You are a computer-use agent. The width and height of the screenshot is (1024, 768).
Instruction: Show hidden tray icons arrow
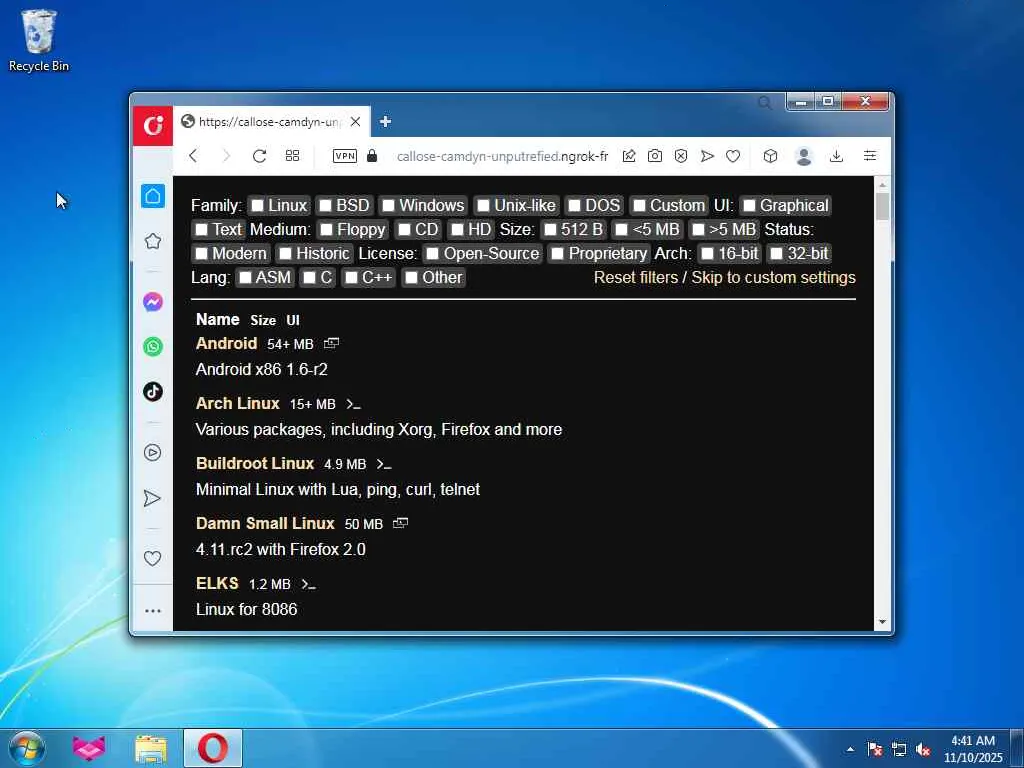click(x=850, y=749)
